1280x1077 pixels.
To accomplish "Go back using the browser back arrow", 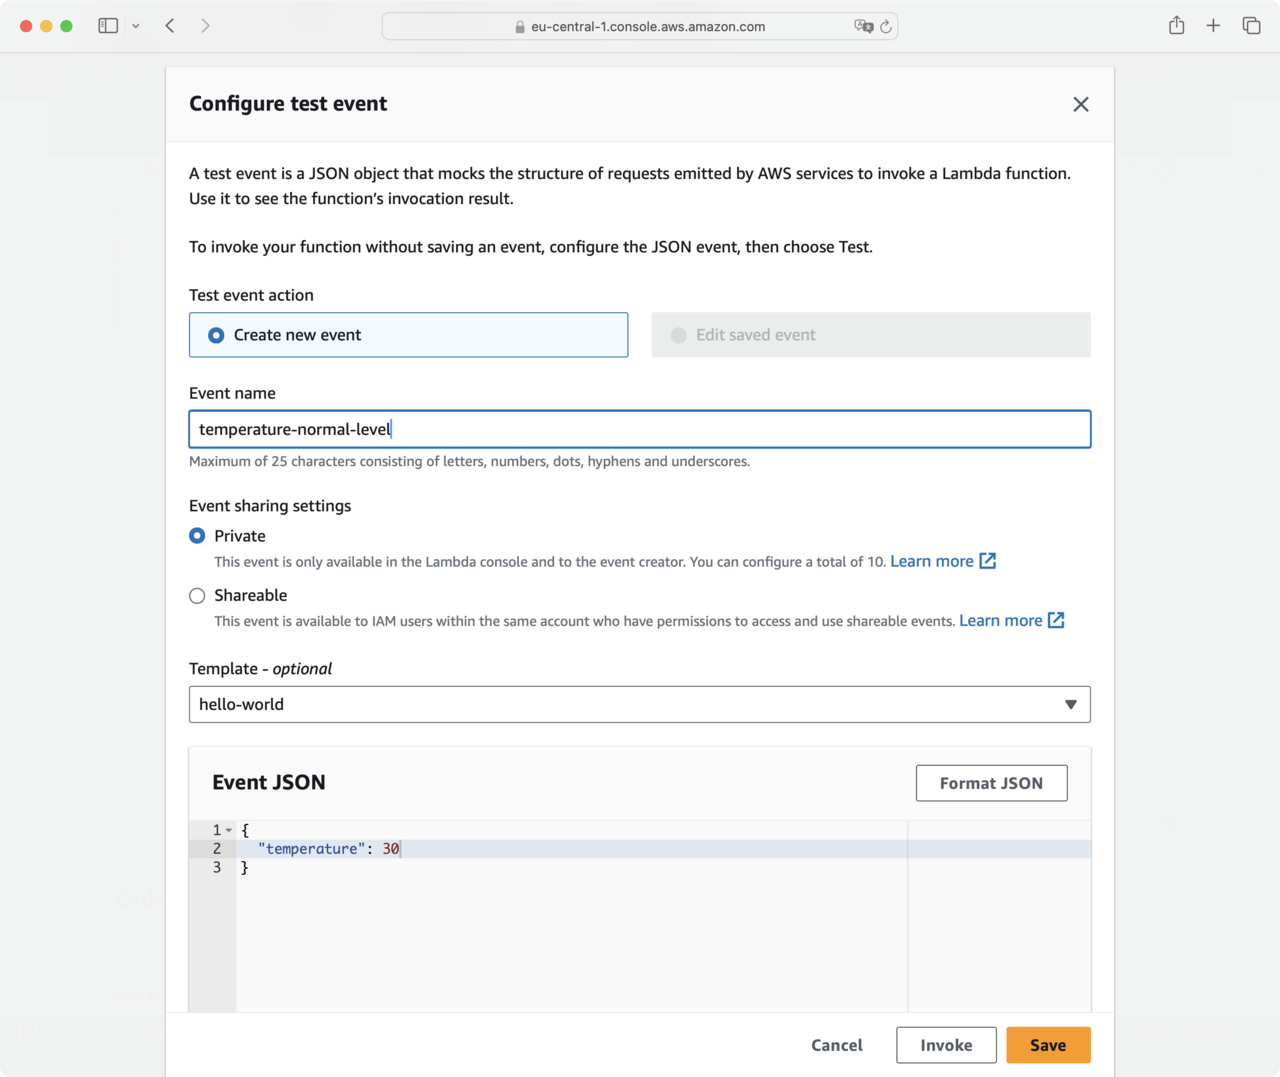I will 170,26.
